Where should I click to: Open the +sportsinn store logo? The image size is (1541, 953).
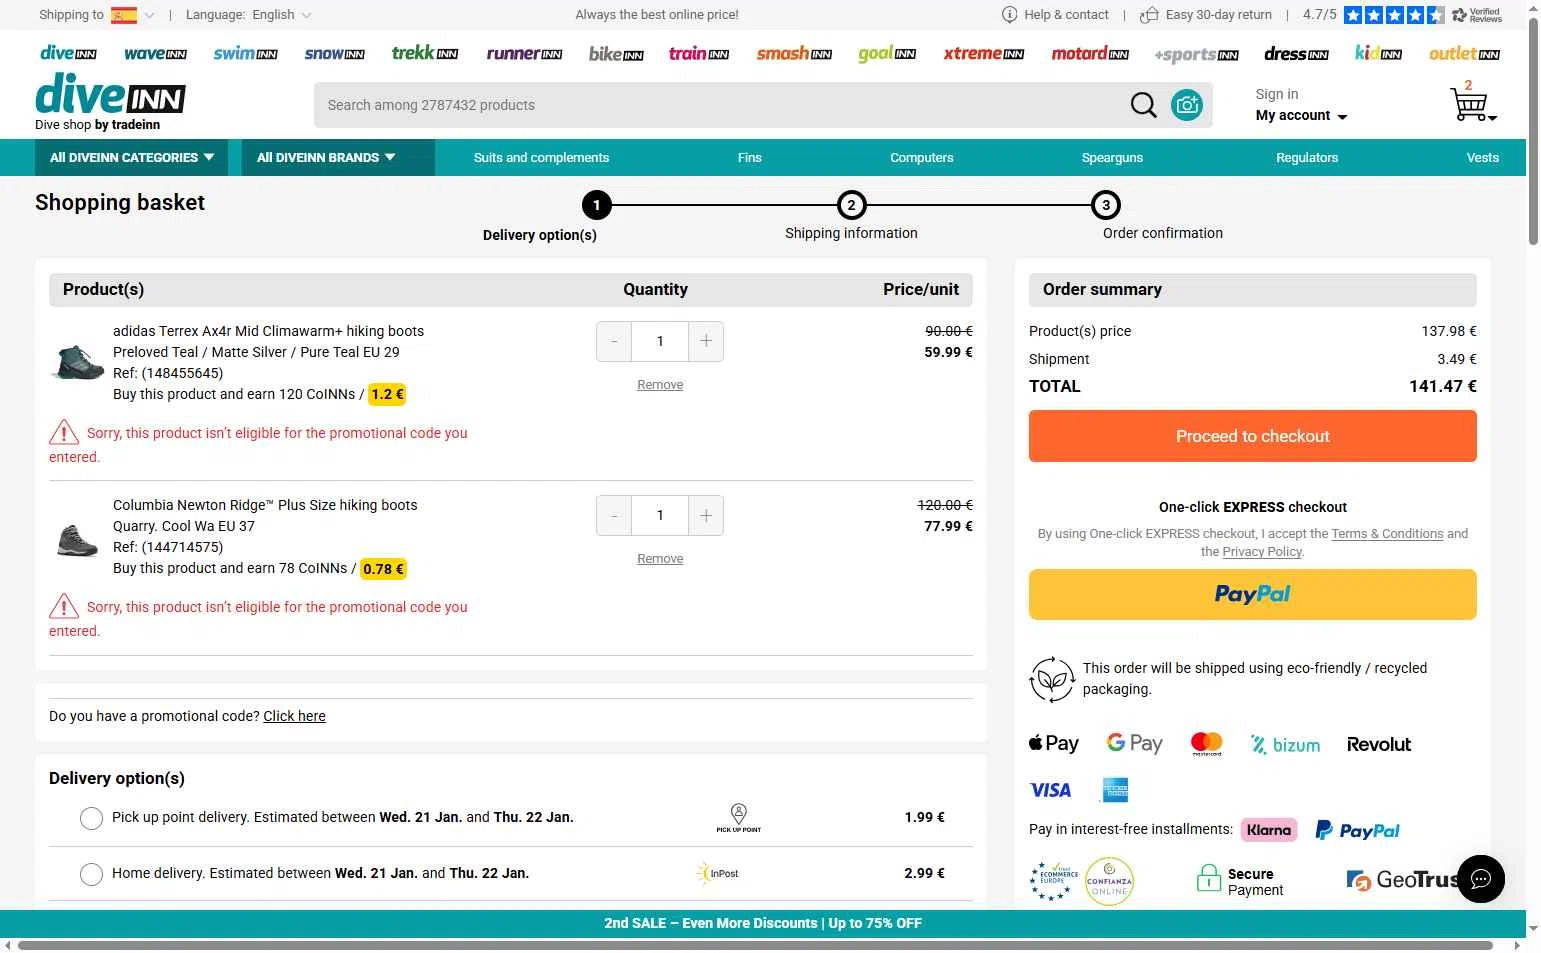tap(1196, 55)
